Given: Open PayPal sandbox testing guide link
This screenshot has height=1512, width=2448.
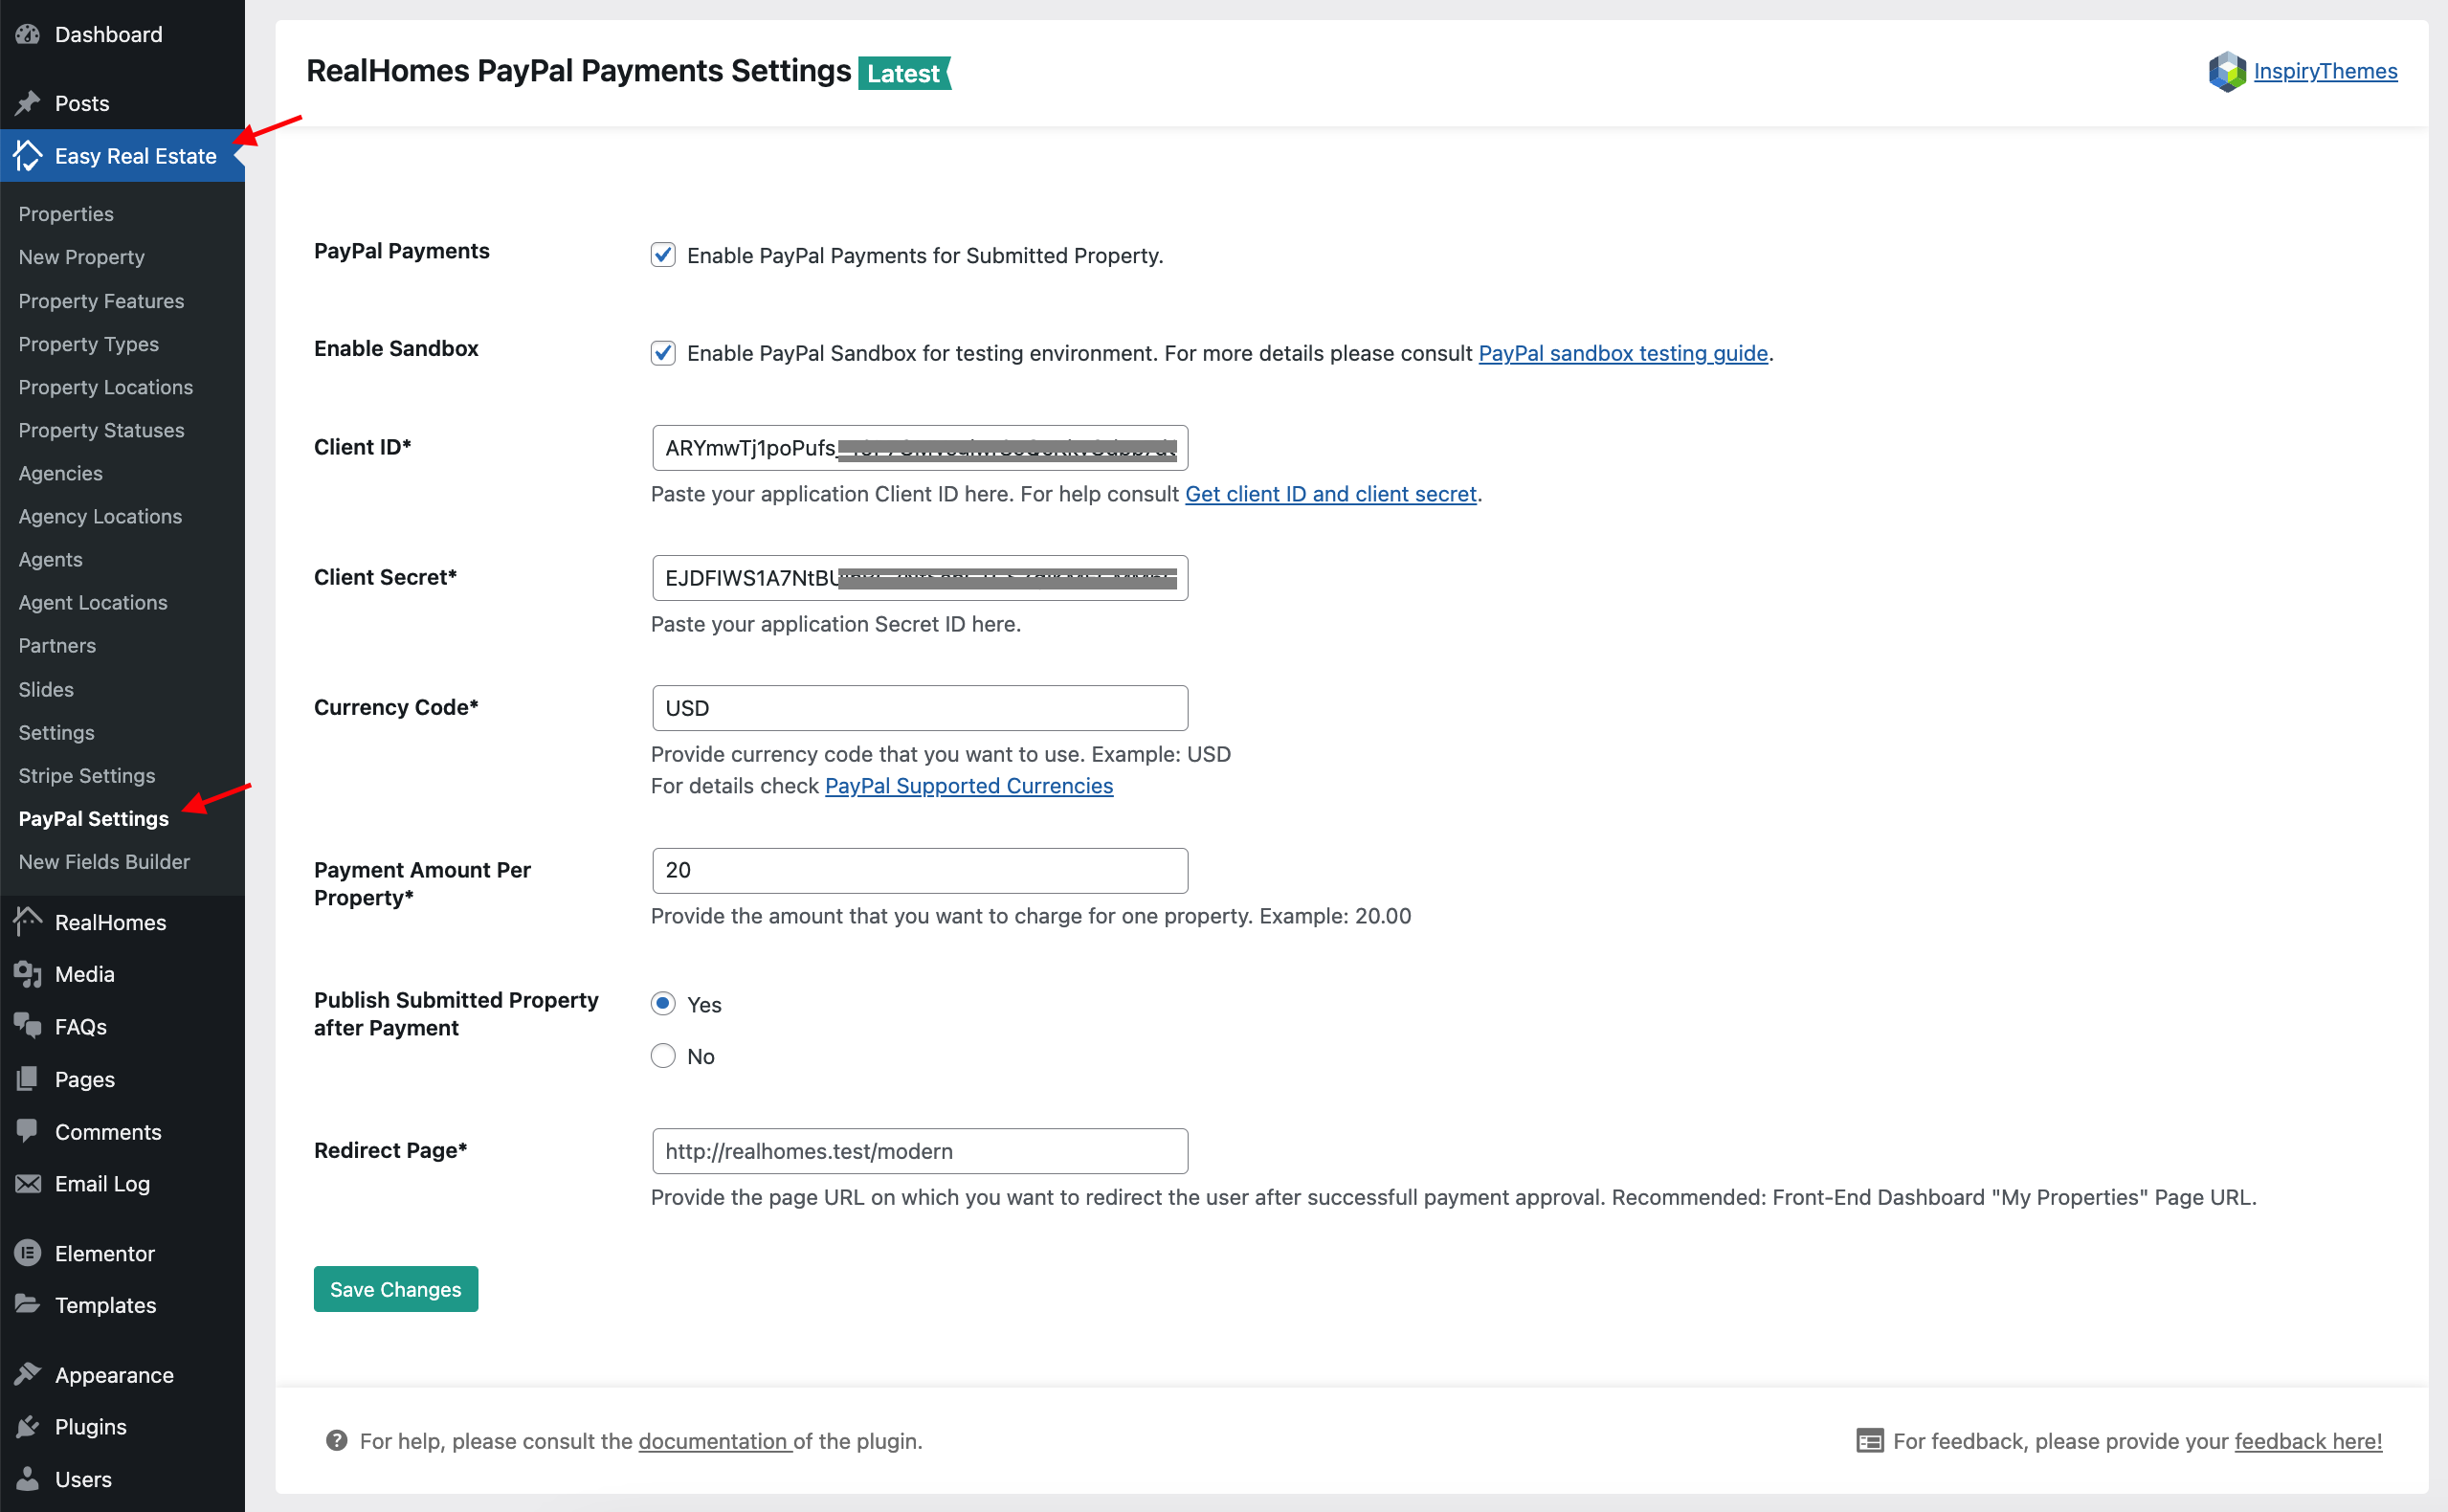Looking at the screenshot, I should [x=1623, y=353].
